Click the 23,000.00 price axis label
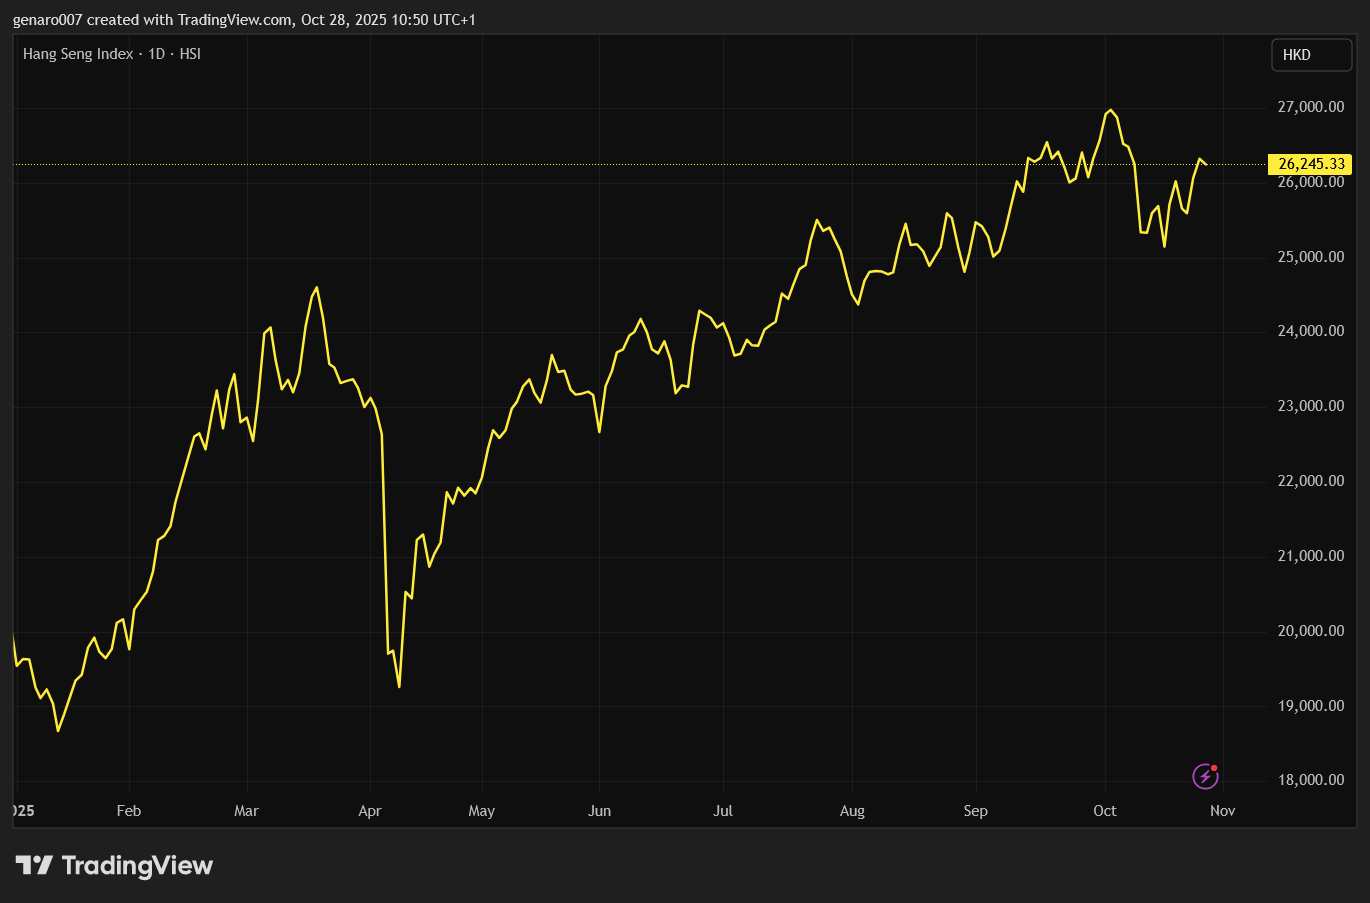Image resolution: width=1370 pixels, height=903 pixels. [x=1311, y=406]
